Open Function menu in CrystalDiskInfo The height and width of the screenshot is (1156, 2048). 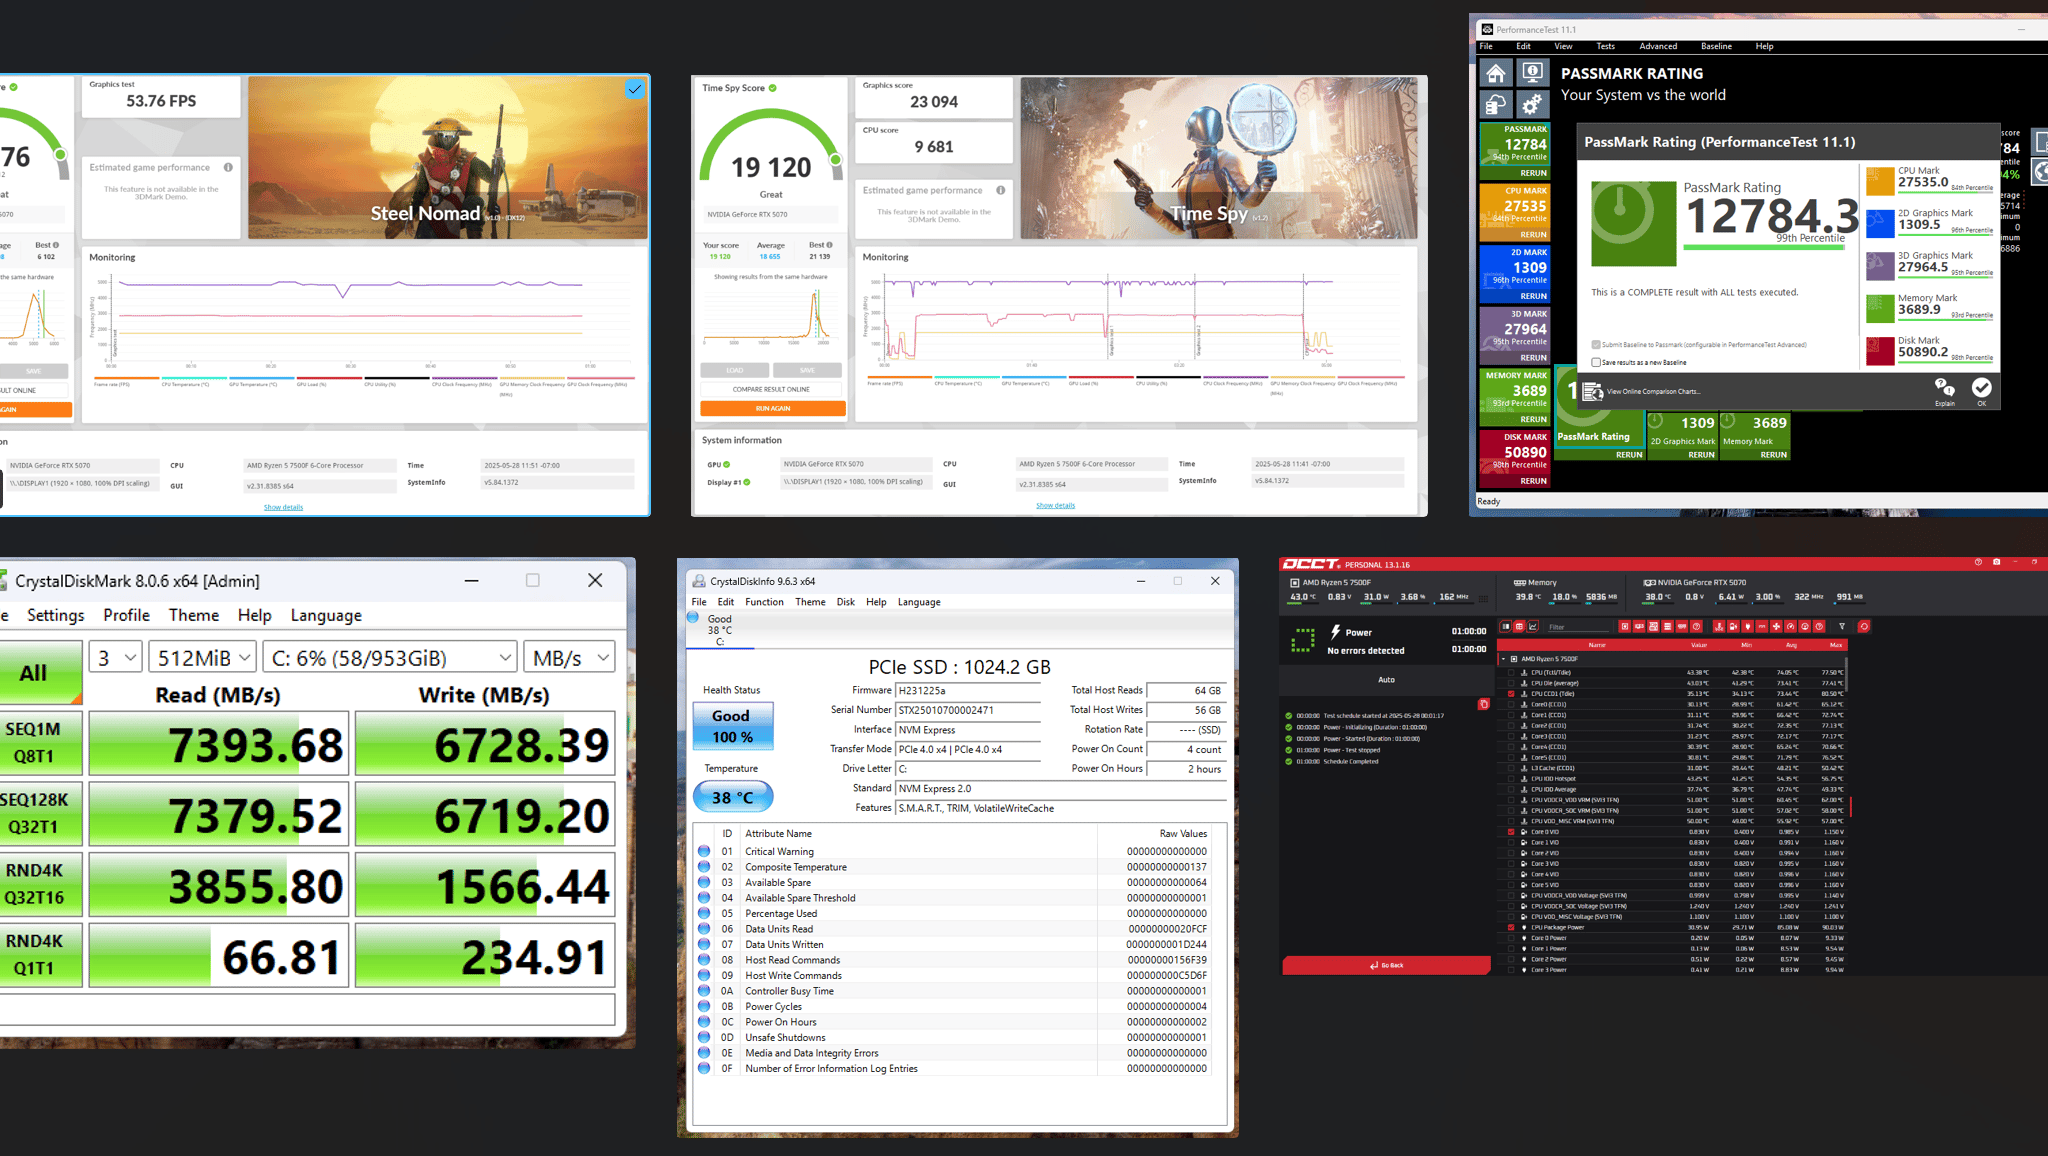click(x=764, y=602)
